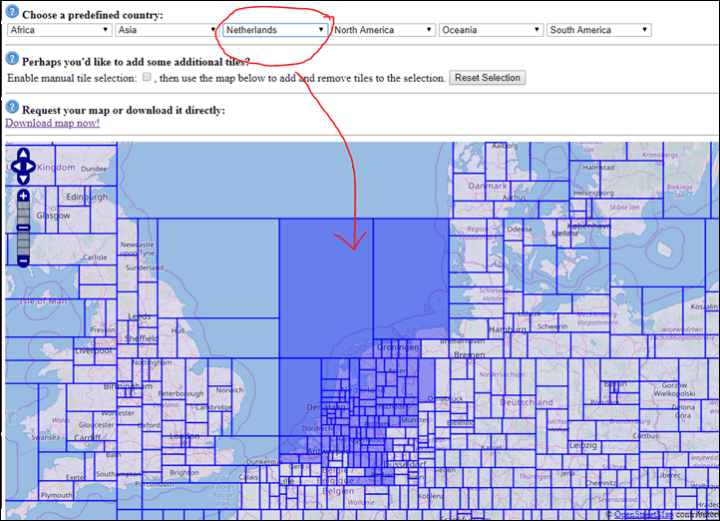Click help icon beside additional tiles heading
Screen dimensions: 720x521
pyautogui.click(x=12, y=58)
